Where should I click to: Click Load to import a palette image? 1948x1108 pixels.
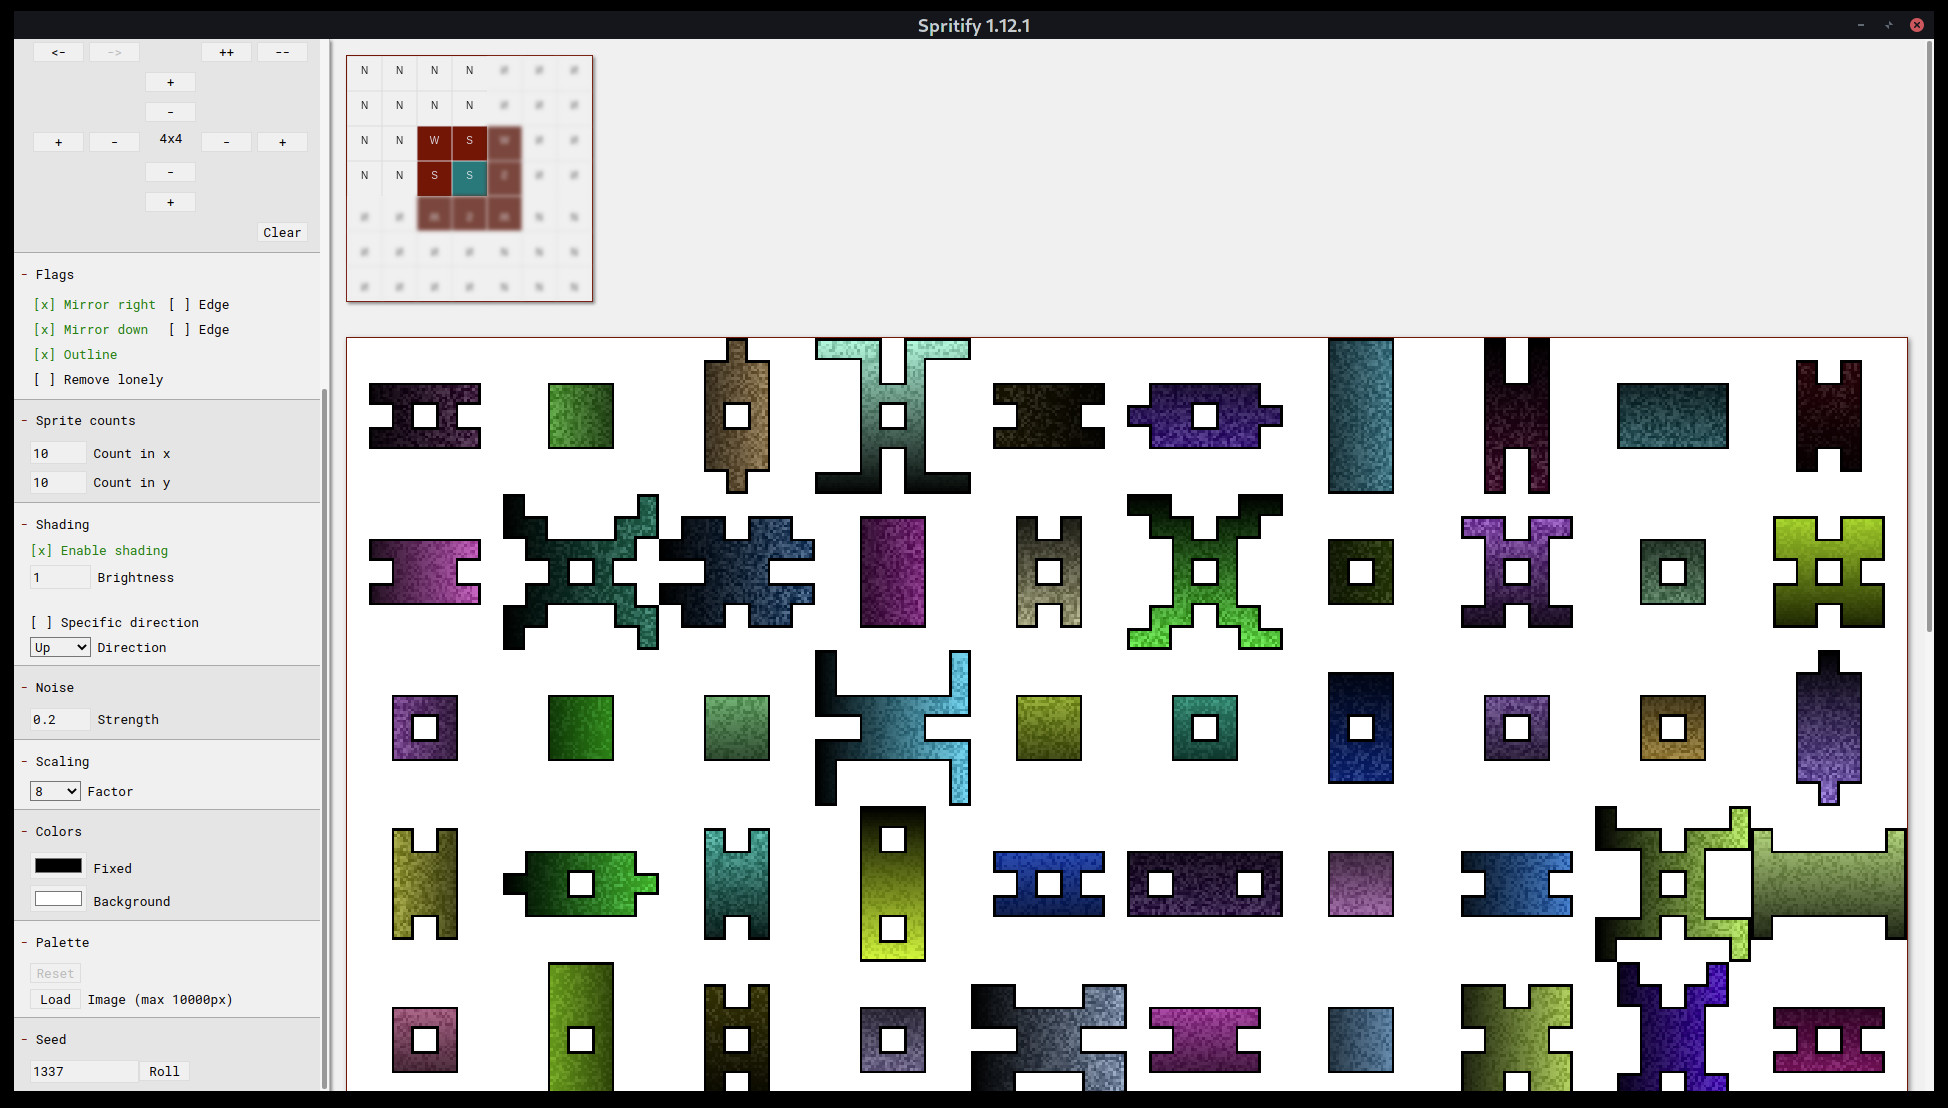[x=55, y=999]
